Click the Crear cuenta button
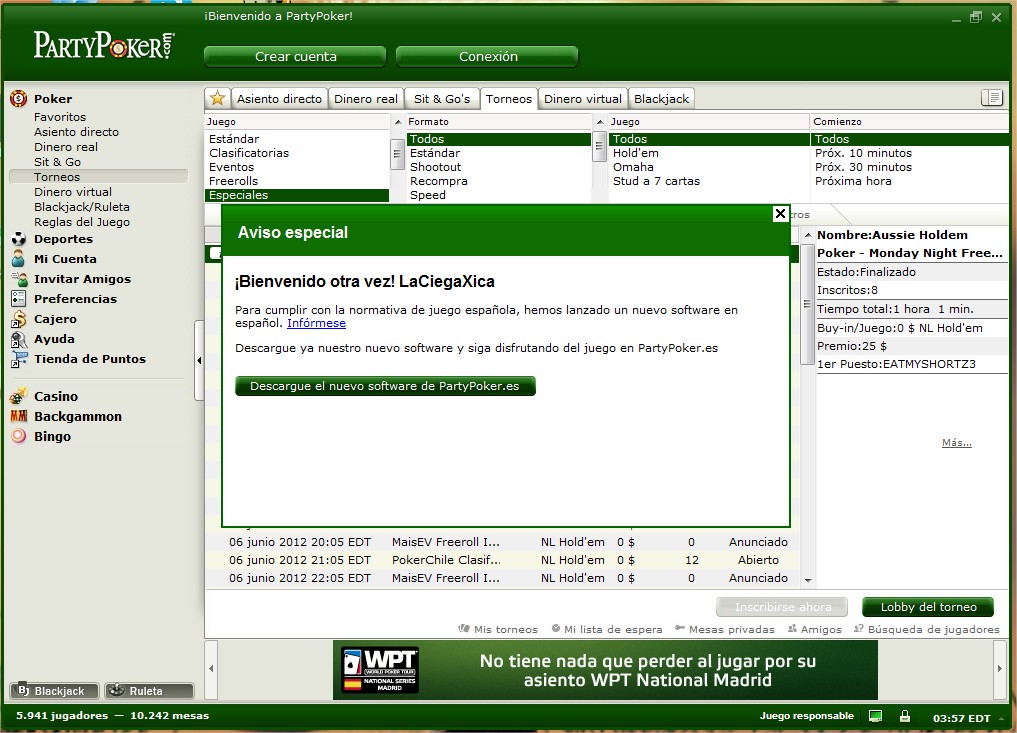 (x=295, y=56)
